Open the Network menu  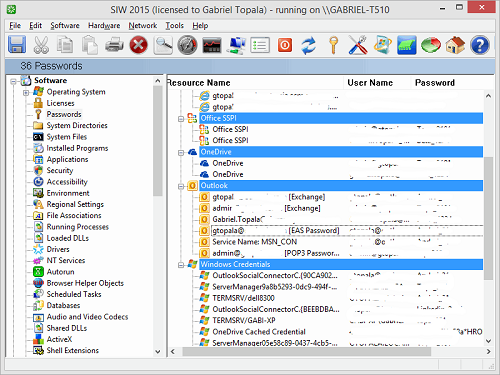(x=143, y=26)
